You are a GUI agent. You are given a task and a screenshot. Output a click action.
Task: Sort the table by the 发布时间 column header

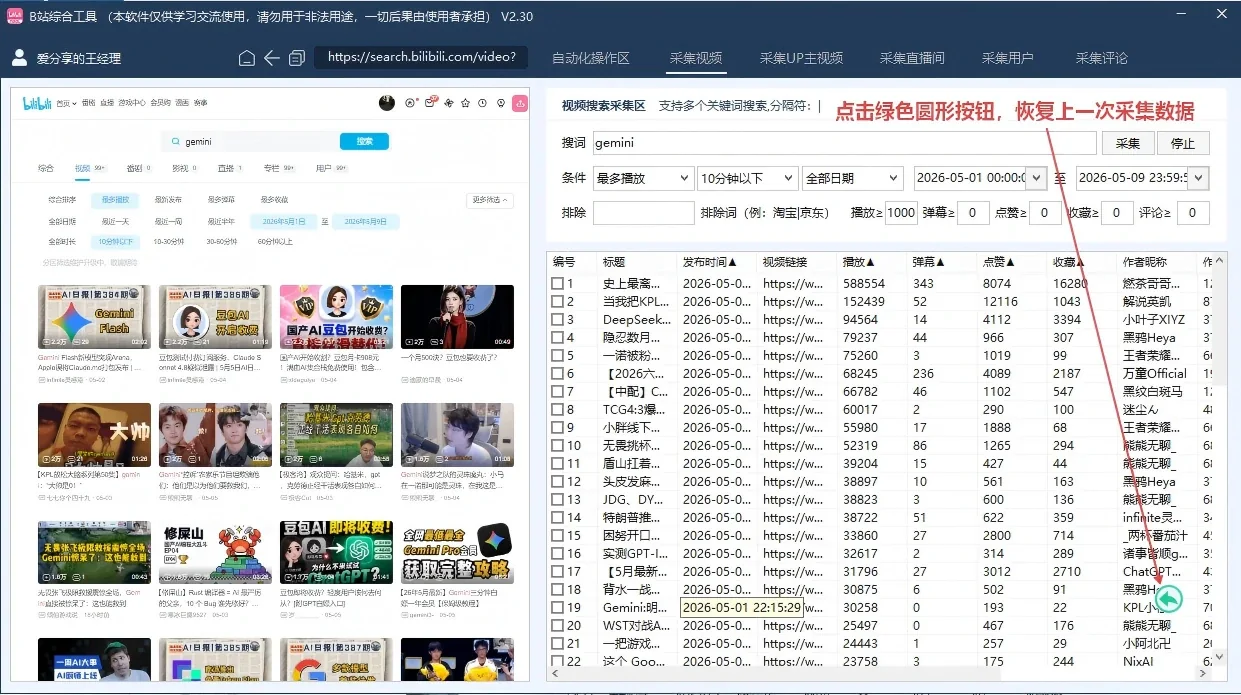(710, 262)
